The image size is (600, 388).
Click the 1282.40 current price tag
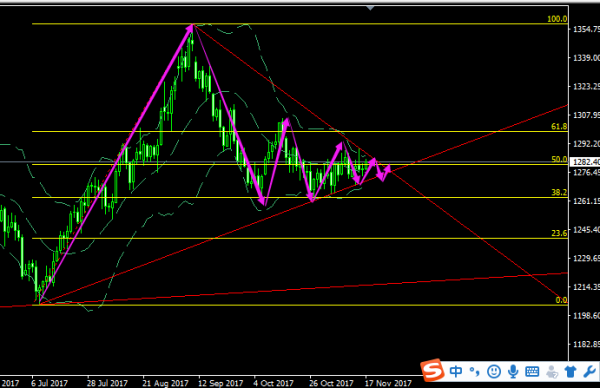pos(585,162)
